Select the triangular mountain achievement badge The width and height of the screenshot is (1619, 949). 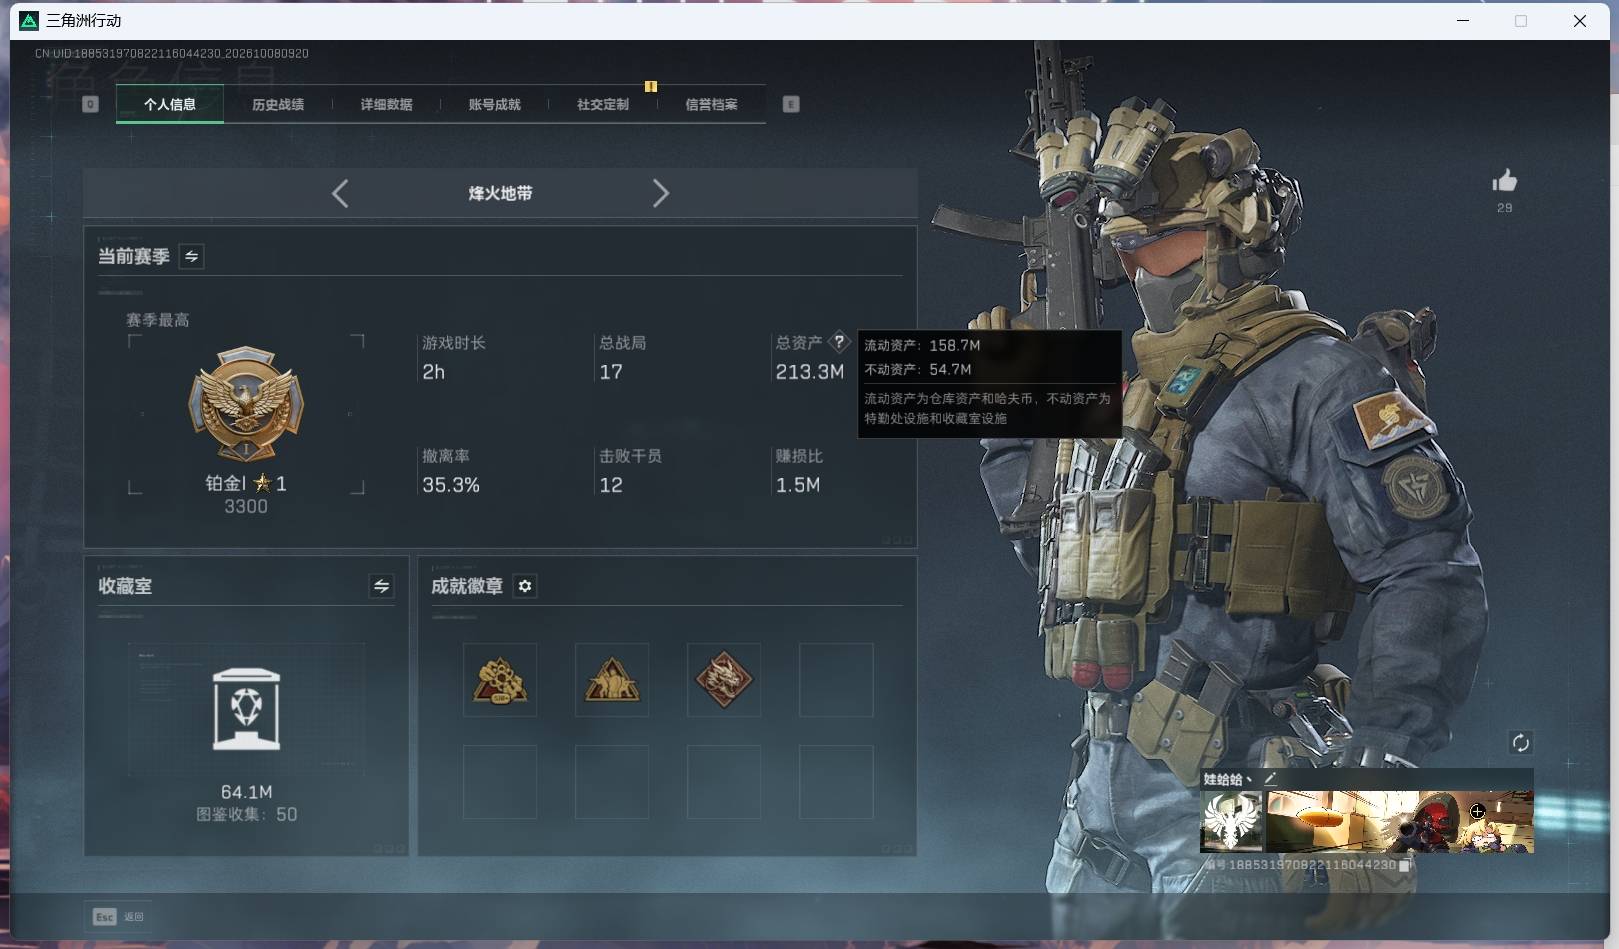pos(612,680)
